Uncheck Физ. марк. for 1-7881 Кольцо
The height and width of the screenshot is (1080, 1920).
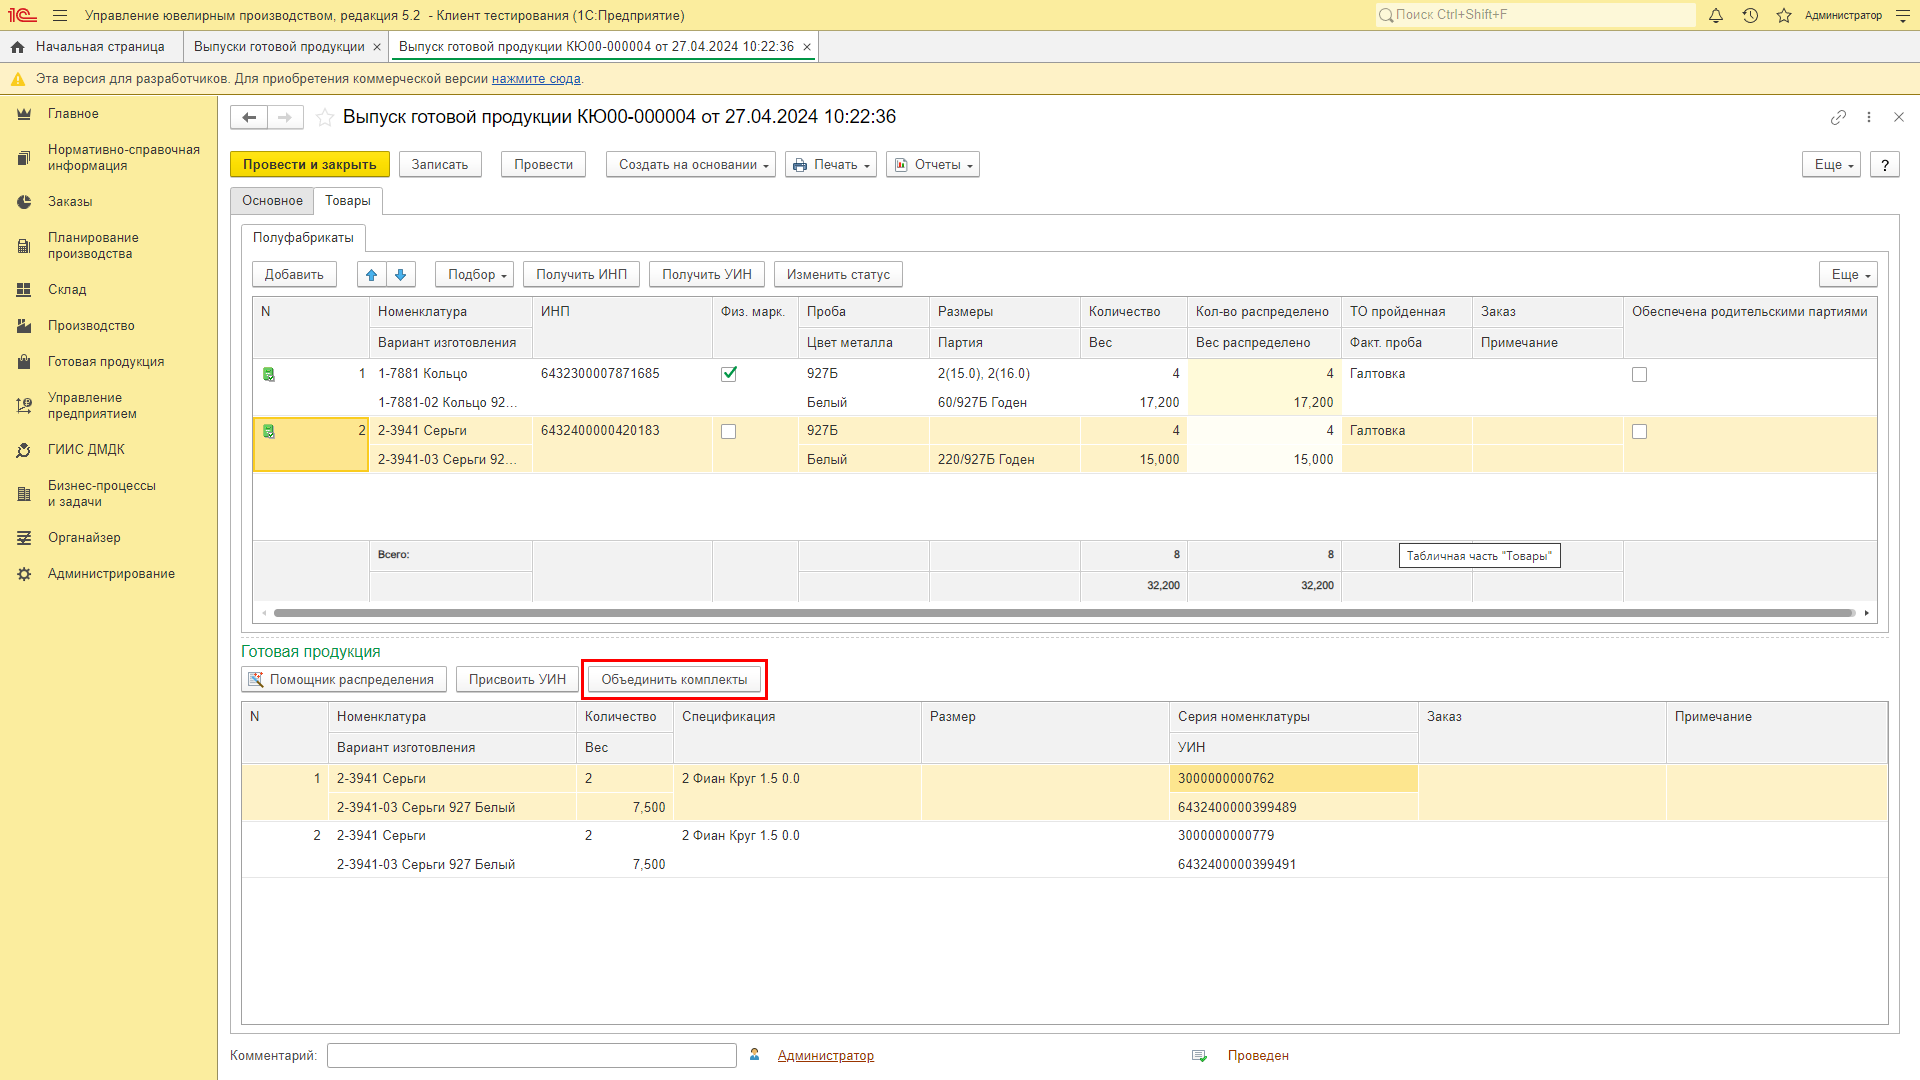729,374
